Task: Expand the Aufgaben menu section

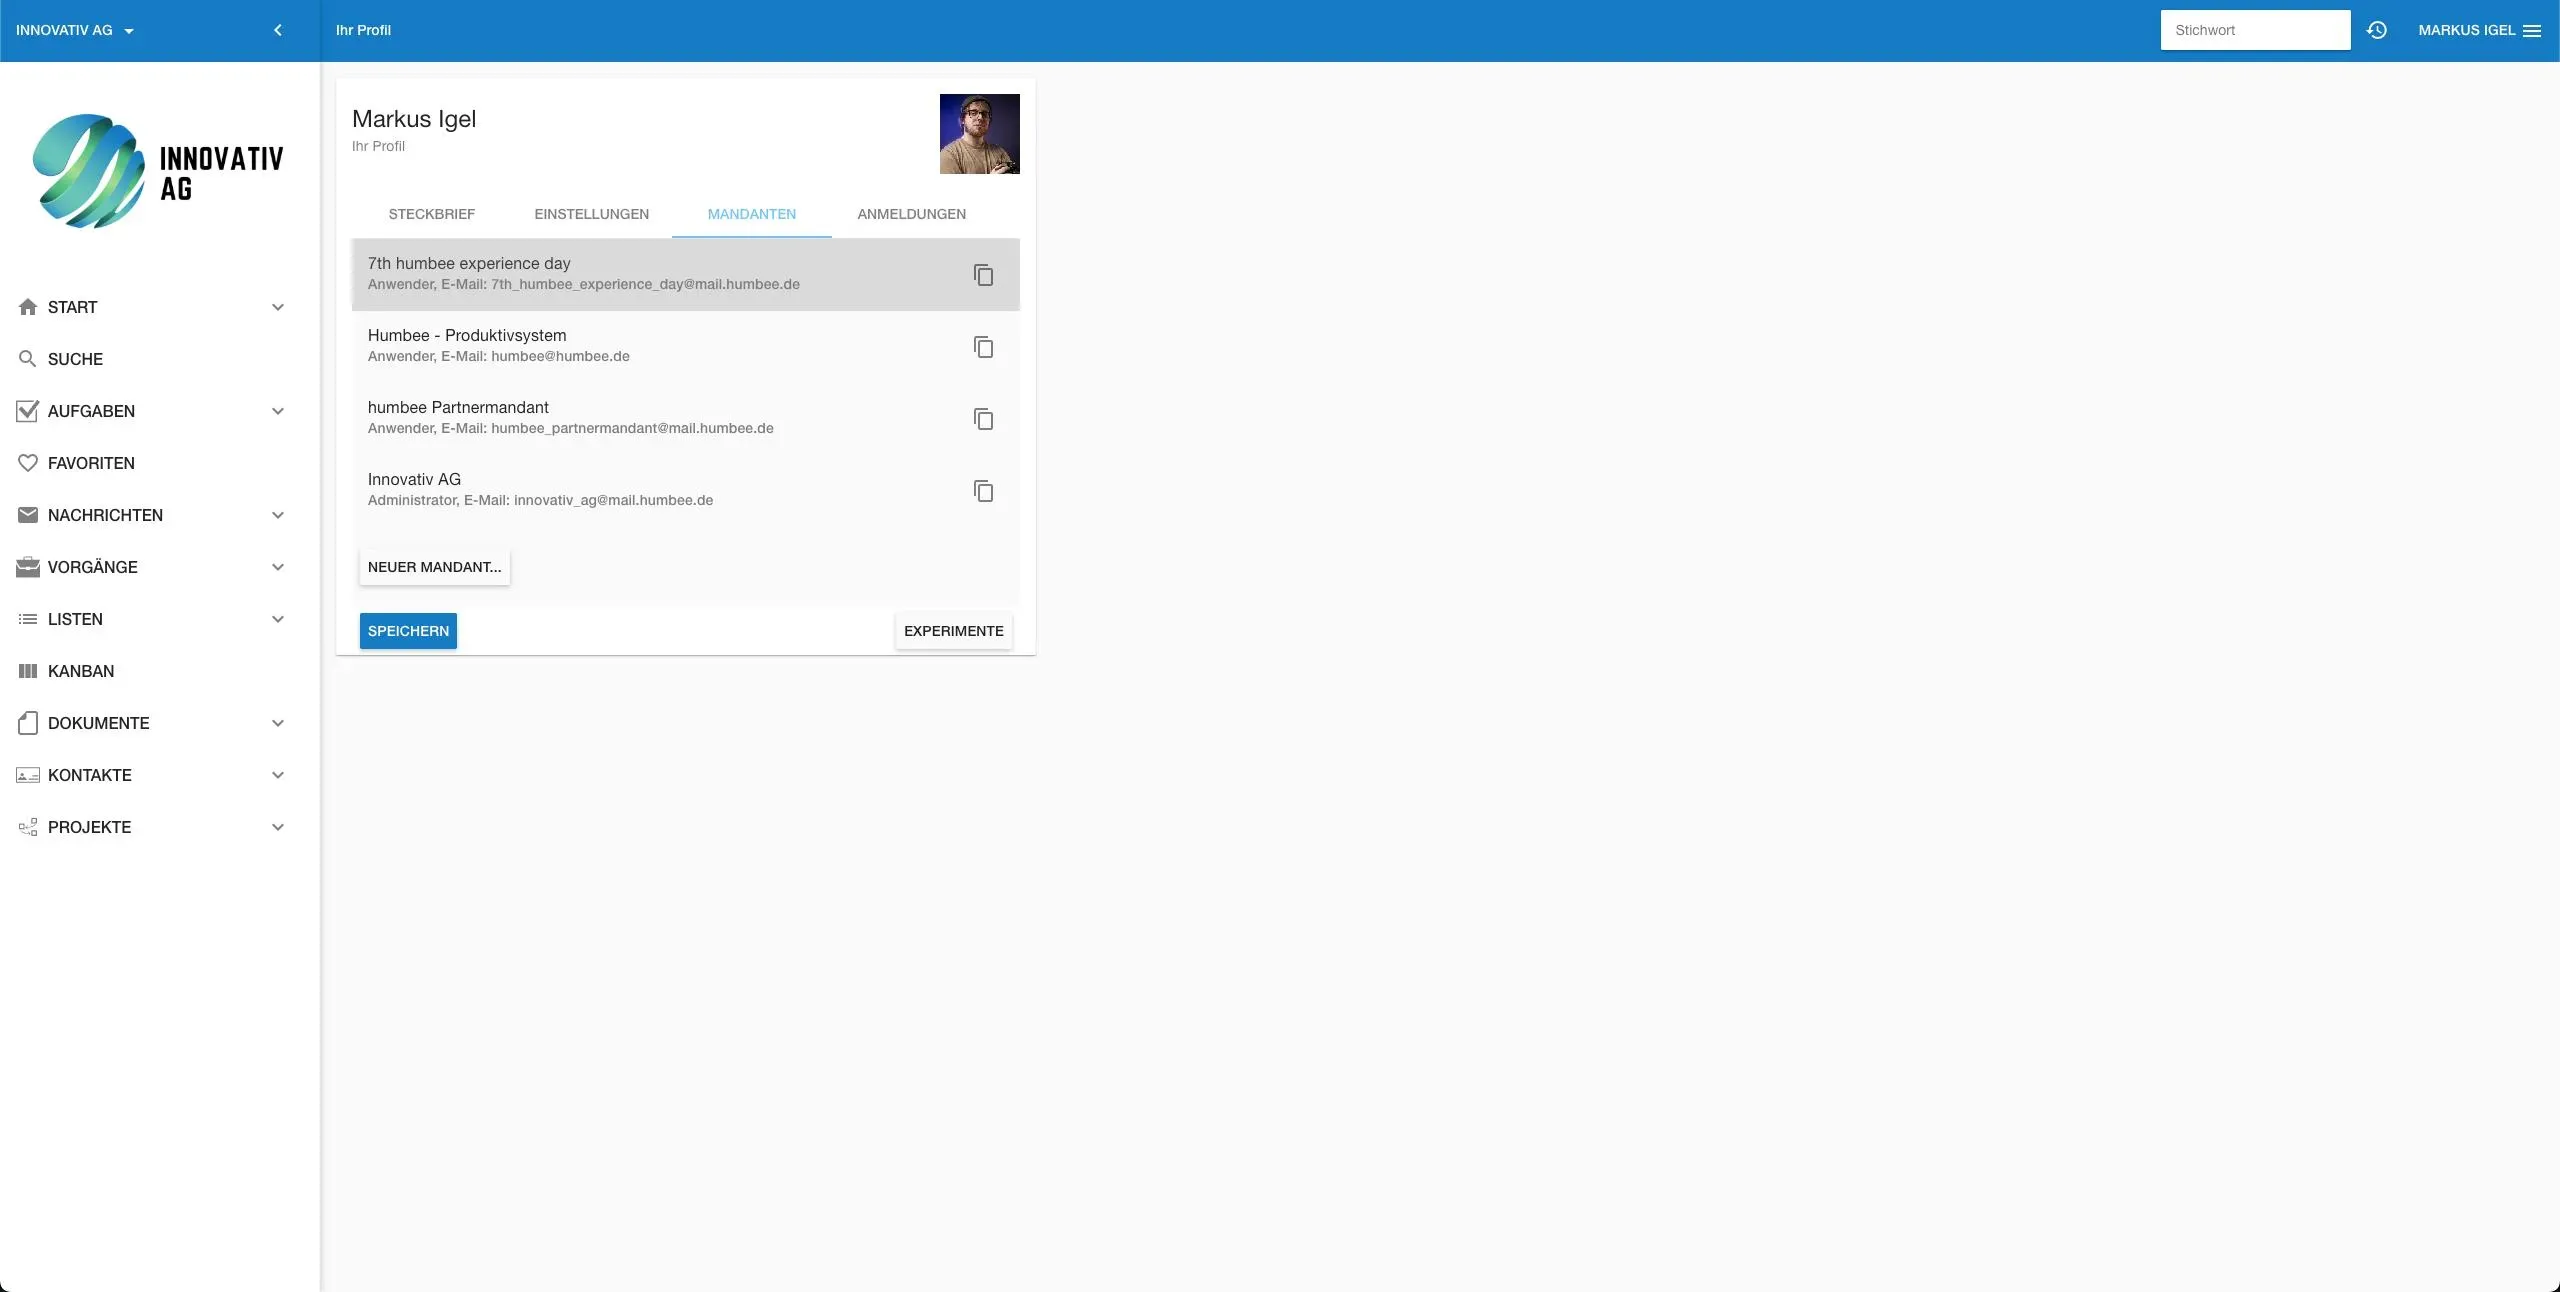Action: [278, 411]
